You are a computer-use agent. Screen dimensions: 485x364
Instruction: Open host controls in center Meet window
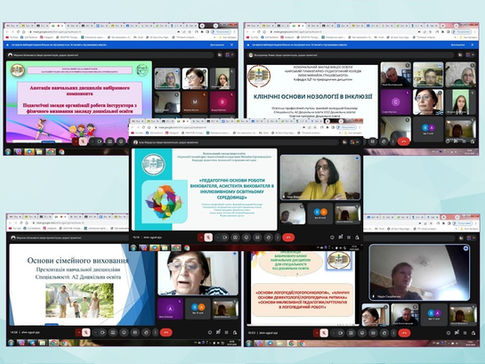pos(357,237)
